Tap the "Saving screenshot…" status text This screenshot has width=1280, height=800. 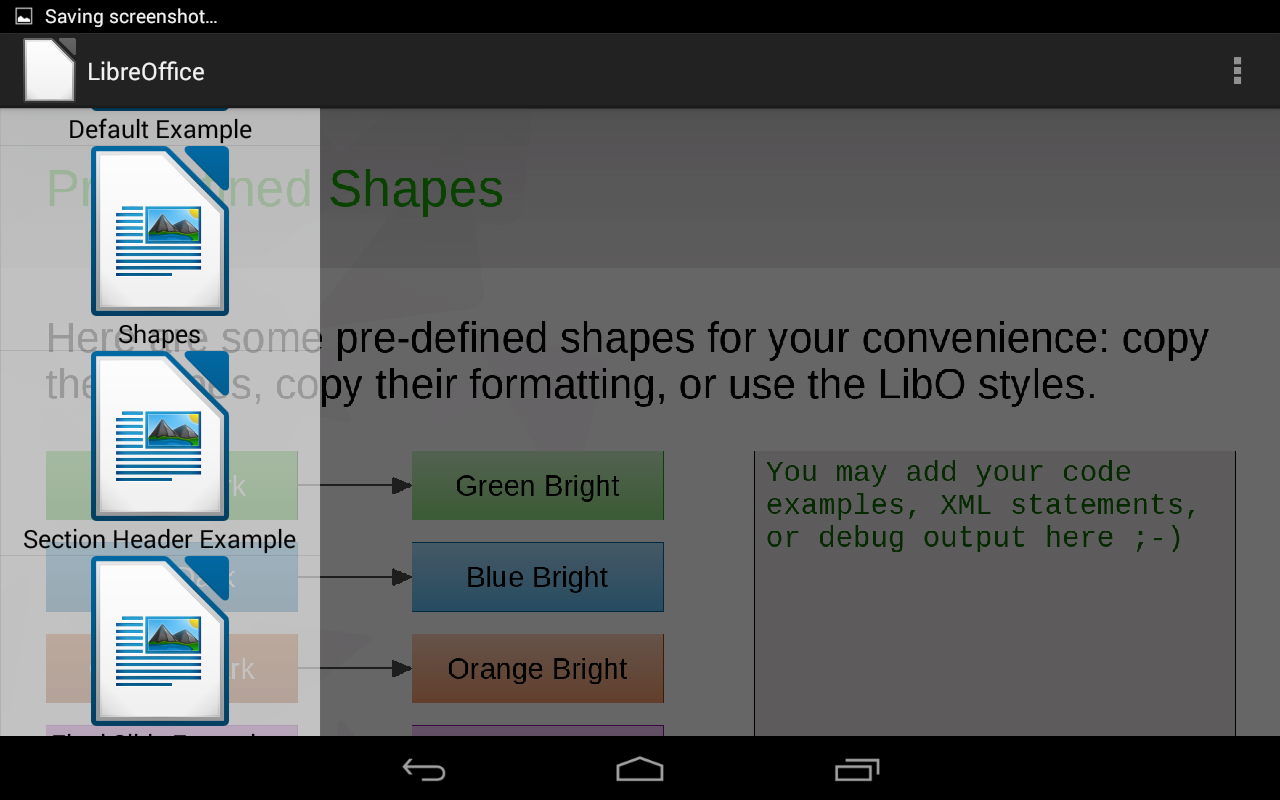coord(131,17)
